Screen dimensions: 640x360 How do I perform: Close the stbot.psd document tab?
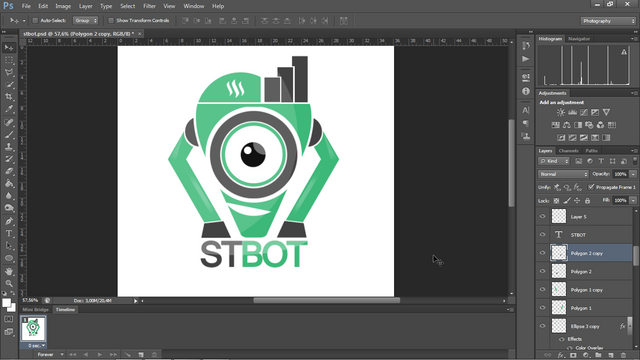(x=139, y=34)
